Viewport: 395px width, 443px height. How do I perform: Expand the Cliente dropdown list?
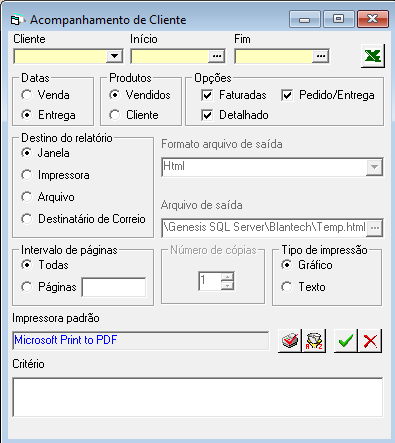[114, 56]
